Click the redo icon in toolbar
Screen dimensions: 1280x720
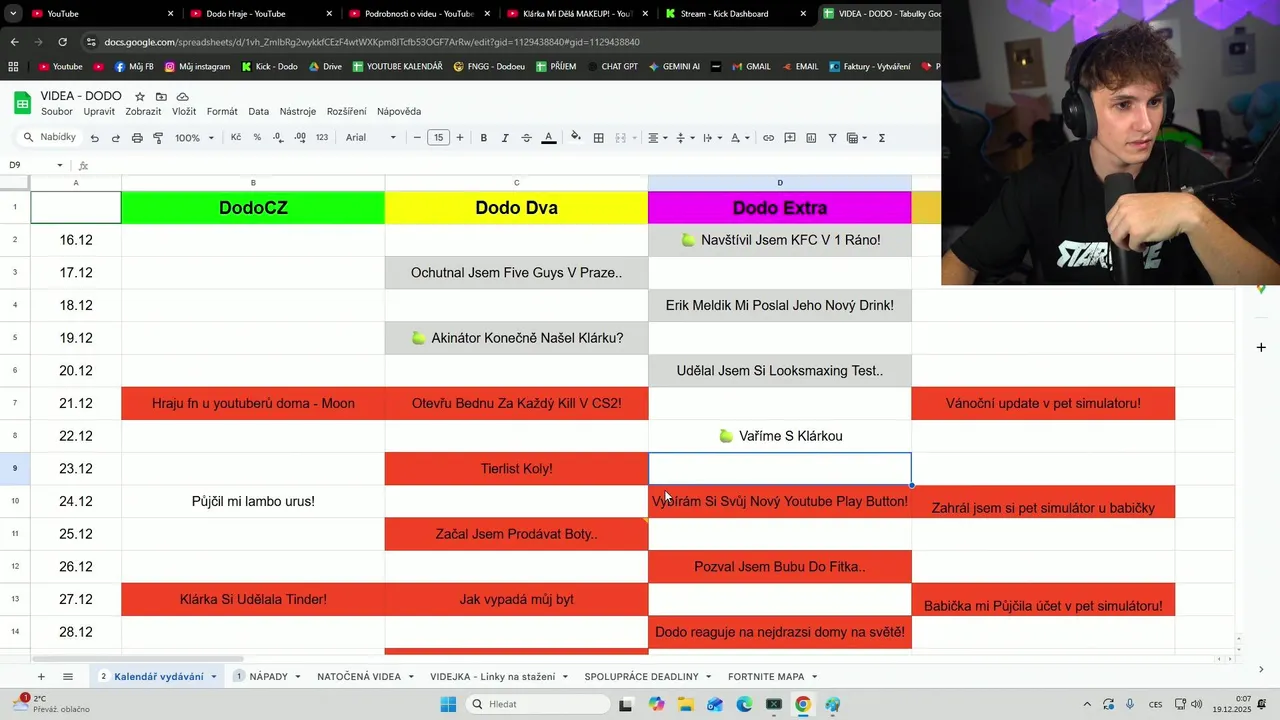(116, 138)
